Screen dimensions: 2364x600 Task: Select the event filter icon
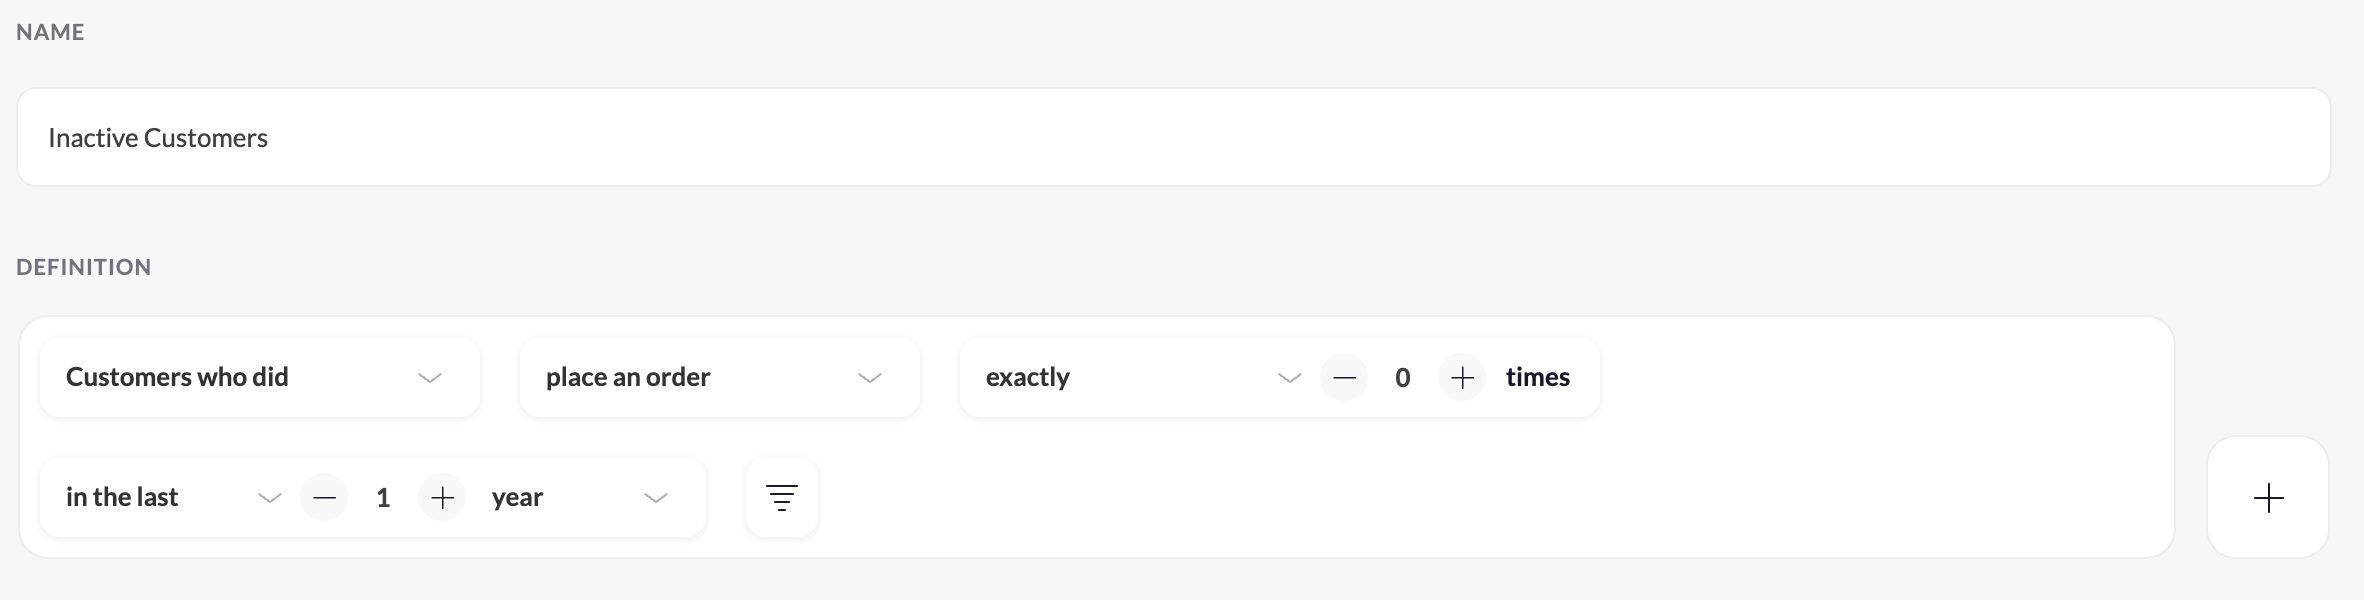(x=781, y=496)
